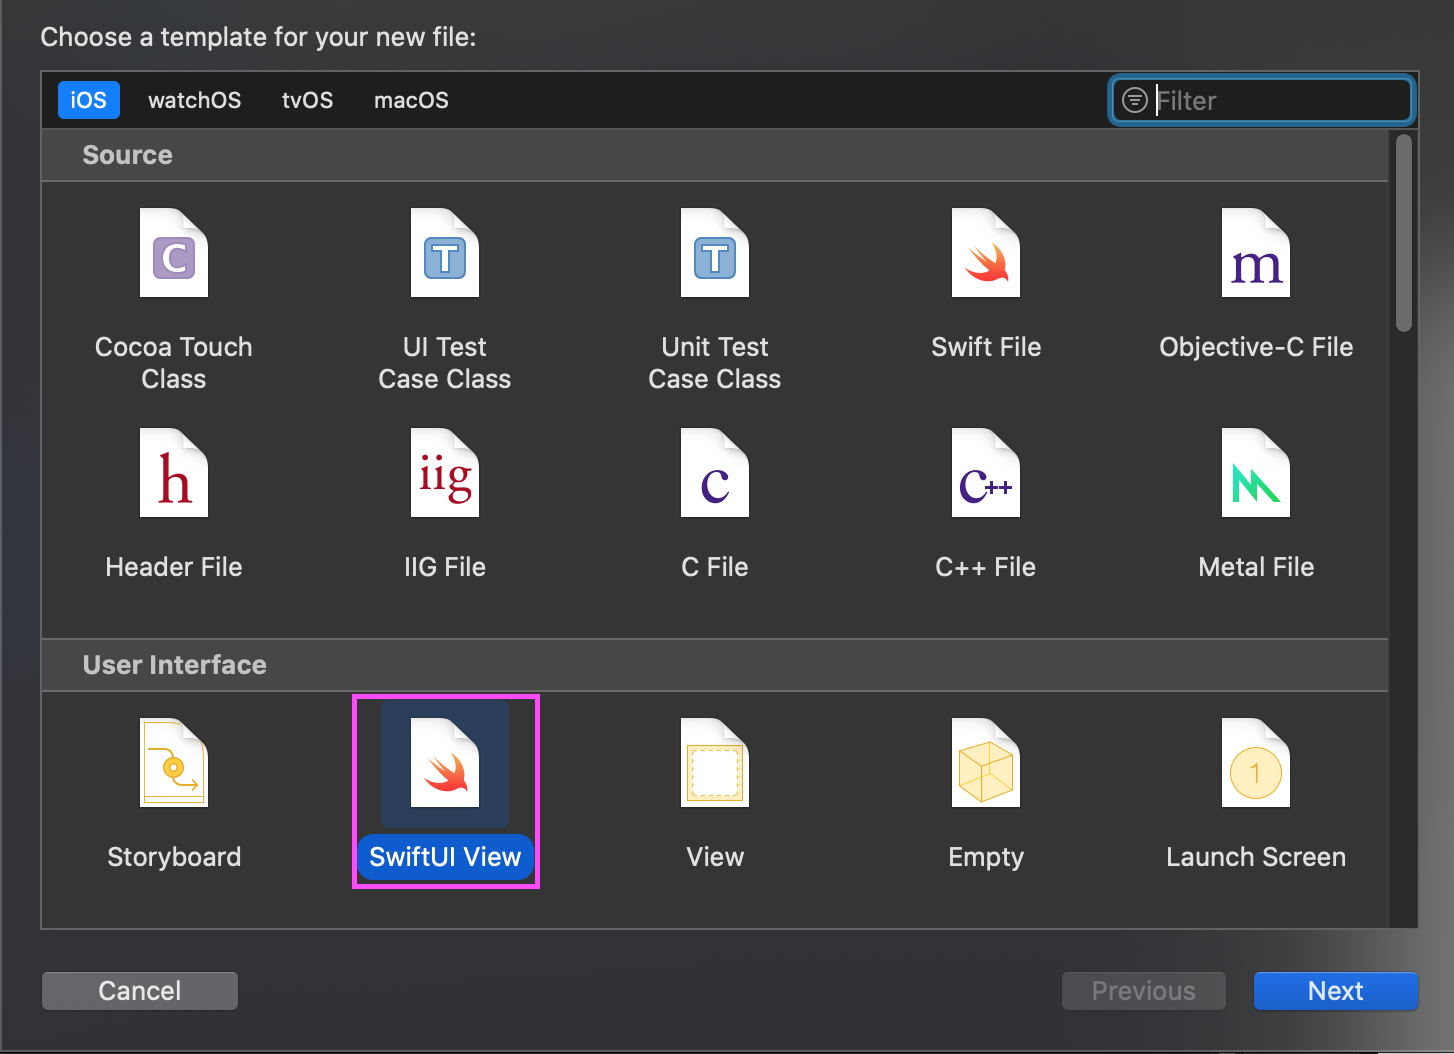Select the Swift File template icon
The height and width of the screenshot is (1054, 1454).
point(986,254)
